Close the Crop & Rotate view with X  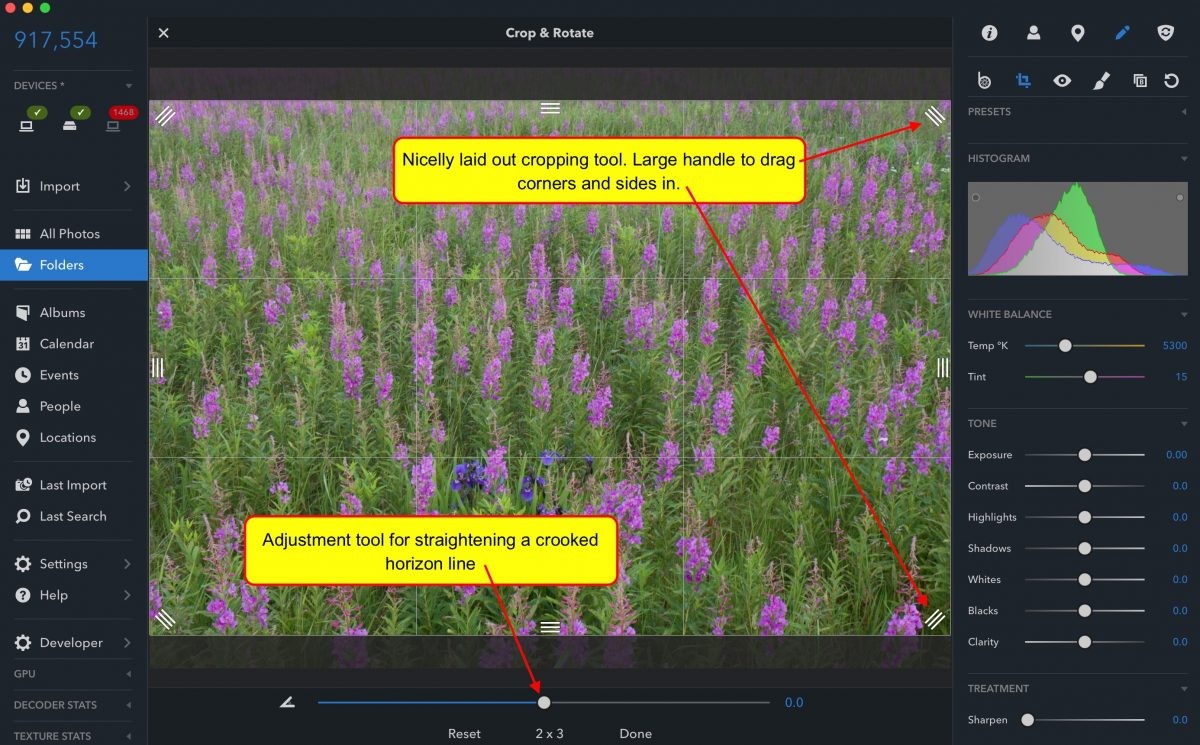tap(164, 33)
